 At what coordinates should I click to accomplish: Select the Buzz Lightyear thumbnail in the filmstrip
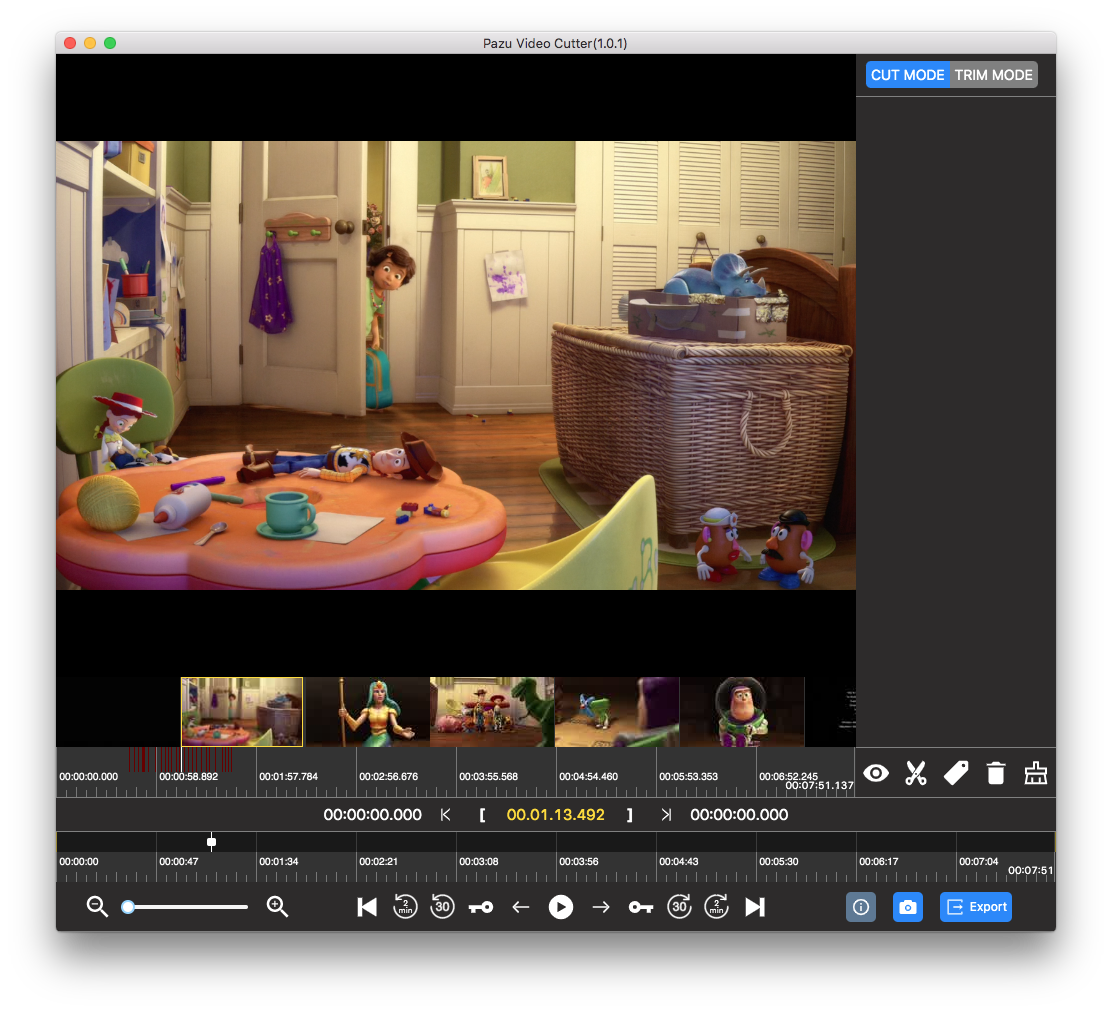(x=742, y=712)
